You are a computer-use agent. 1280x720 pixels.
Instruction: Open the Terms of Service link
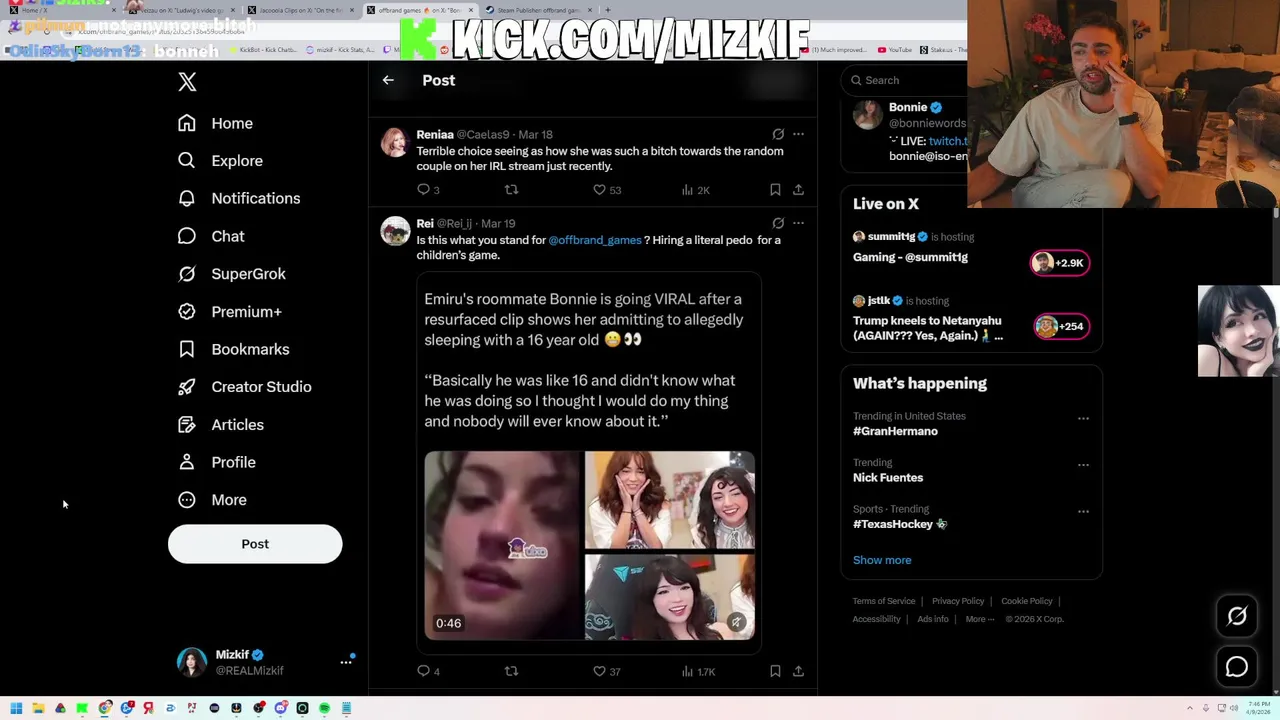click(x=884, y=601)
